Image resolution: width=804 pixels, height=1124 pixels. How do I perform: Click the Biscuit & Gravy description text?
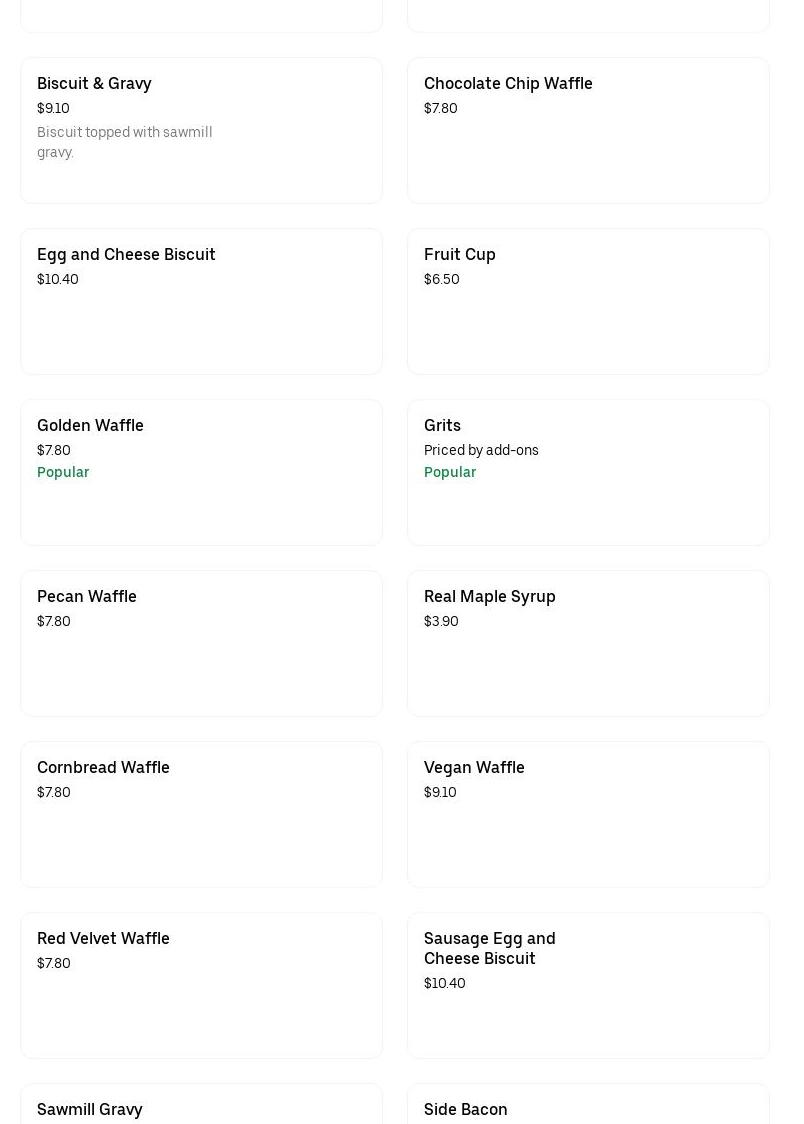coord(124,142)
